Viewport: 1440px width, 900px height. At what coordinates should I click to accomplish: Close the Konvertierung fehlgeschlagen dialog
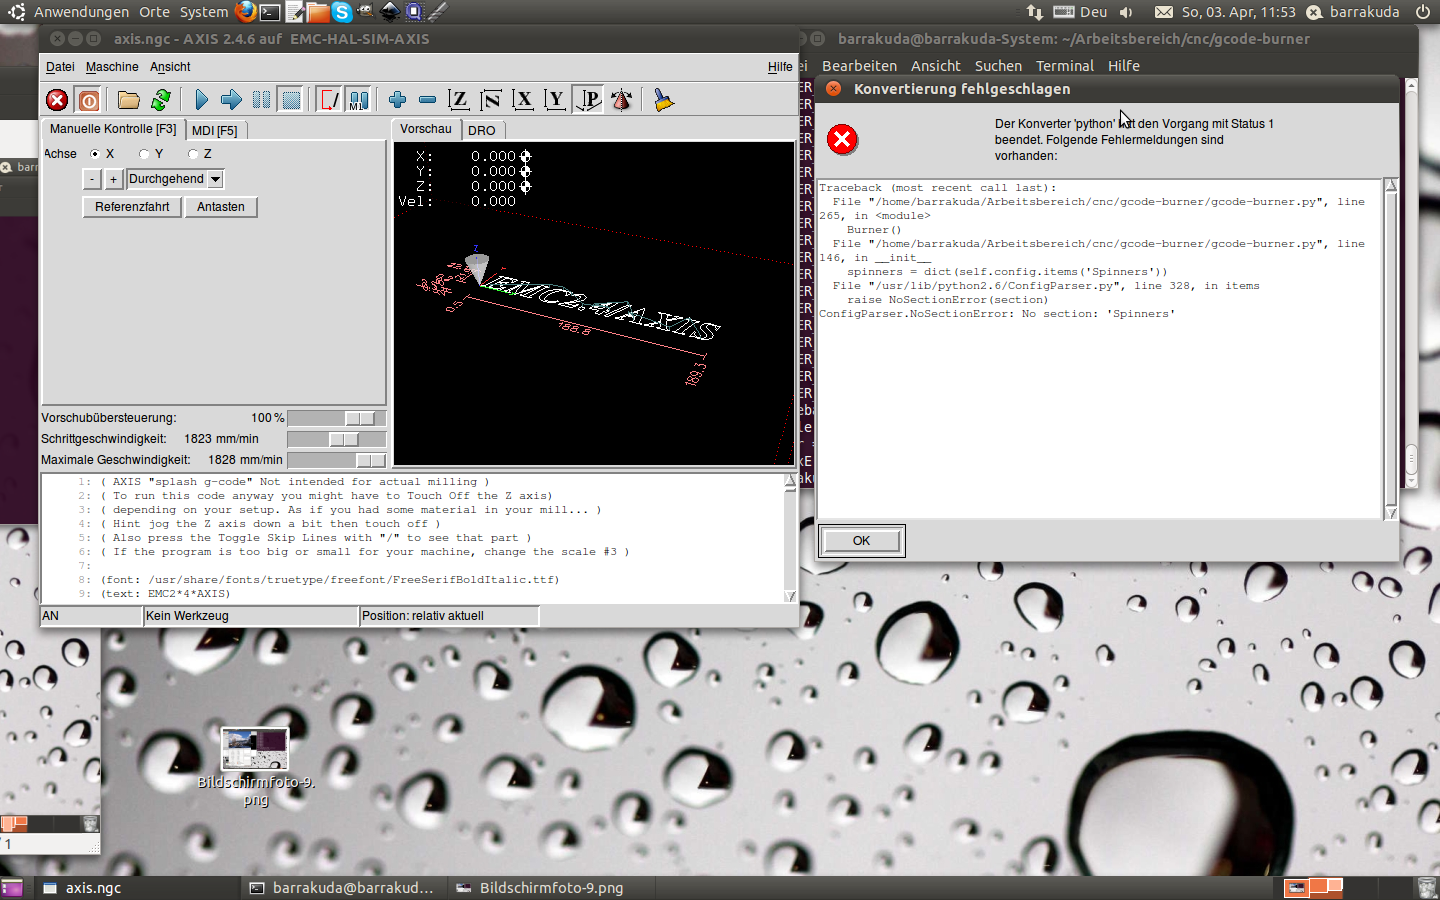(833, 89)
